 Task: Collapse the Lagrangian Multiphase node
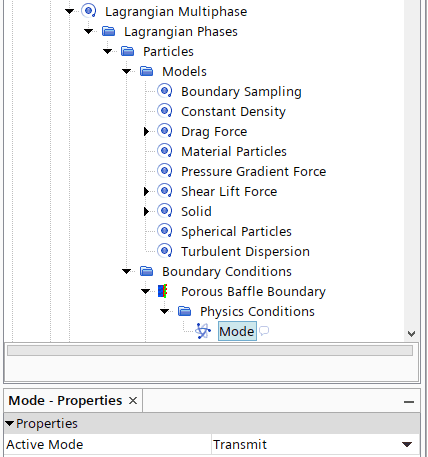click(69, 11)
